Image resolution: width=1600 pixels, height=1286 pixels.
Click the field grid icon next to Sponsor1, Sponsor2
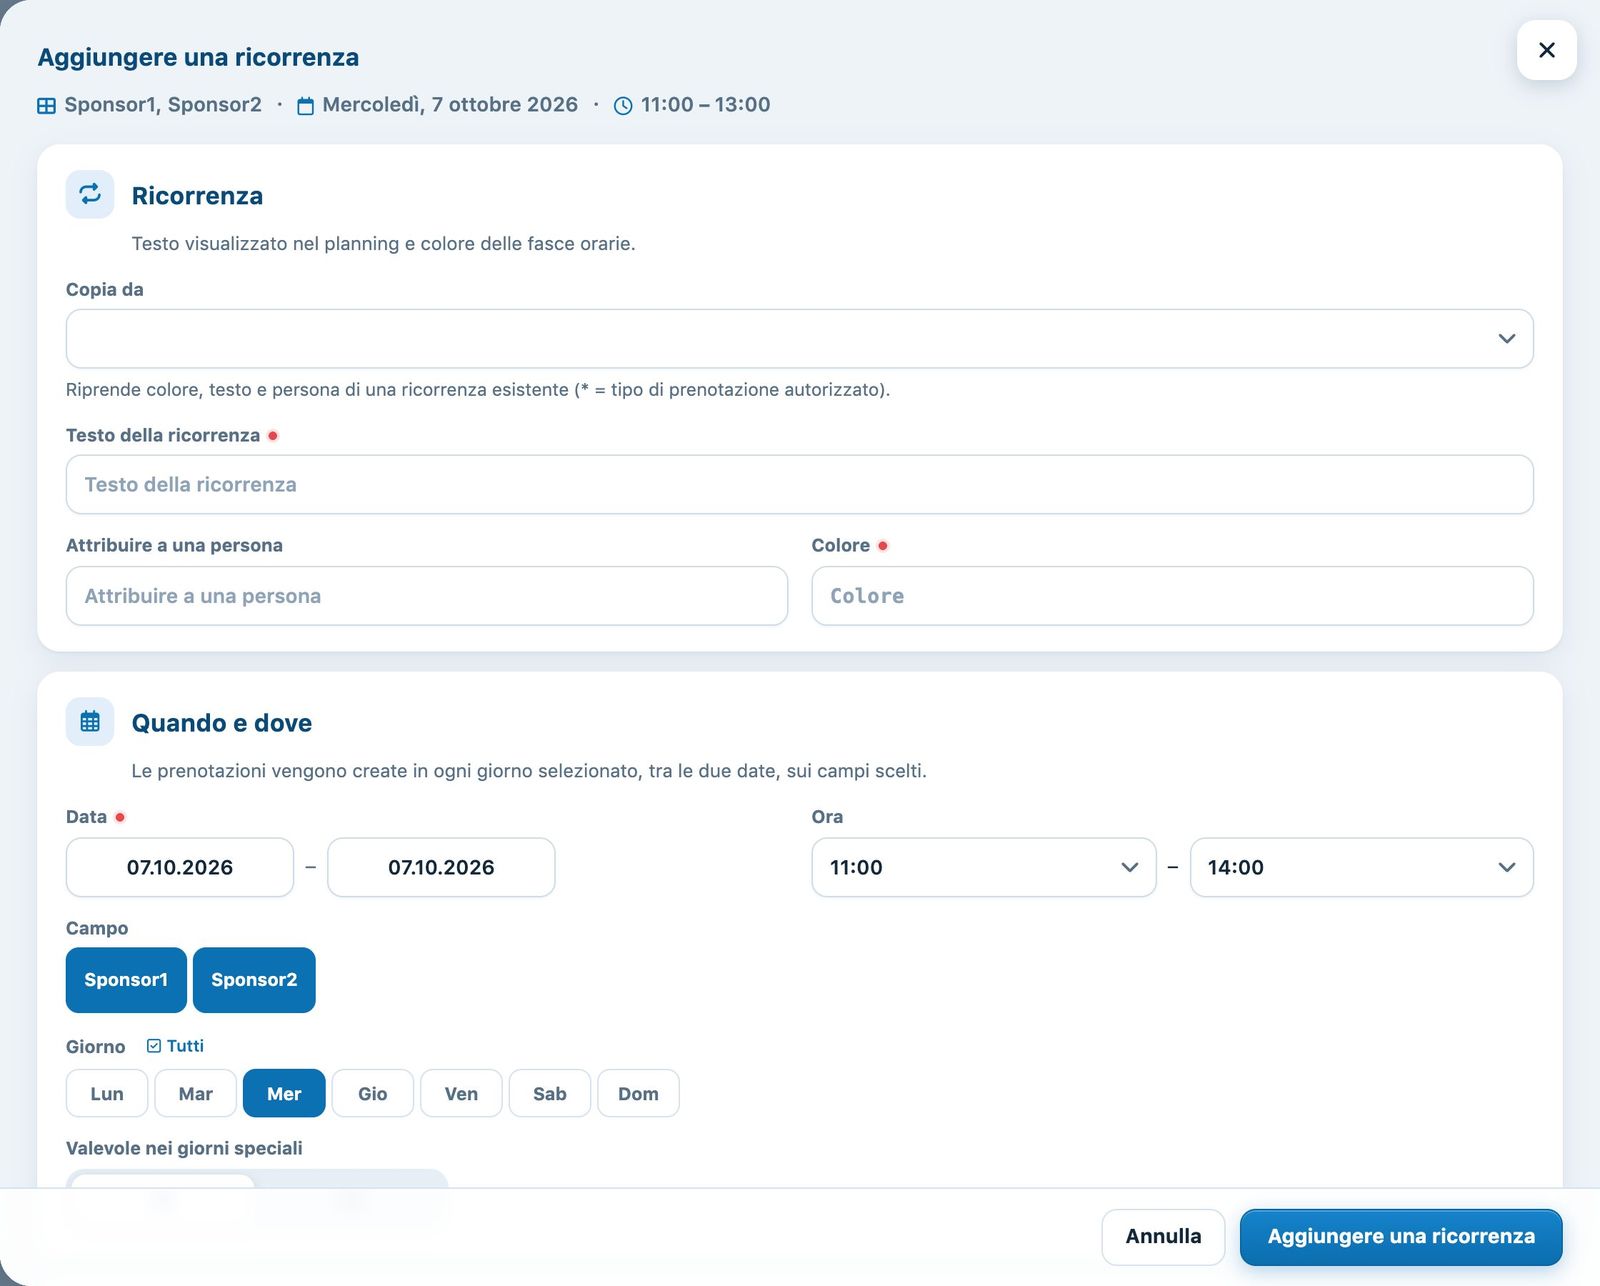pos(46,105)
